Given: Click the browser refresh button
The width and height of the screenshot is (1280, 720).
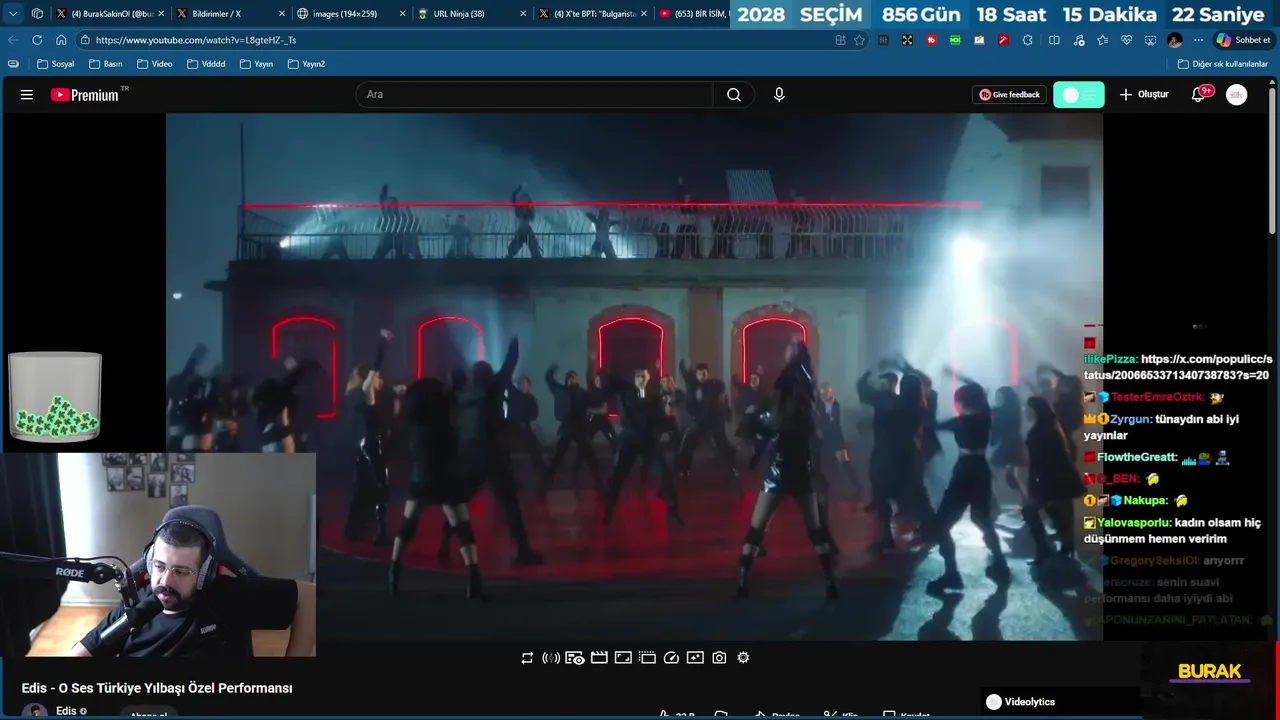Looking at the screenshot, I should point(37,40).
